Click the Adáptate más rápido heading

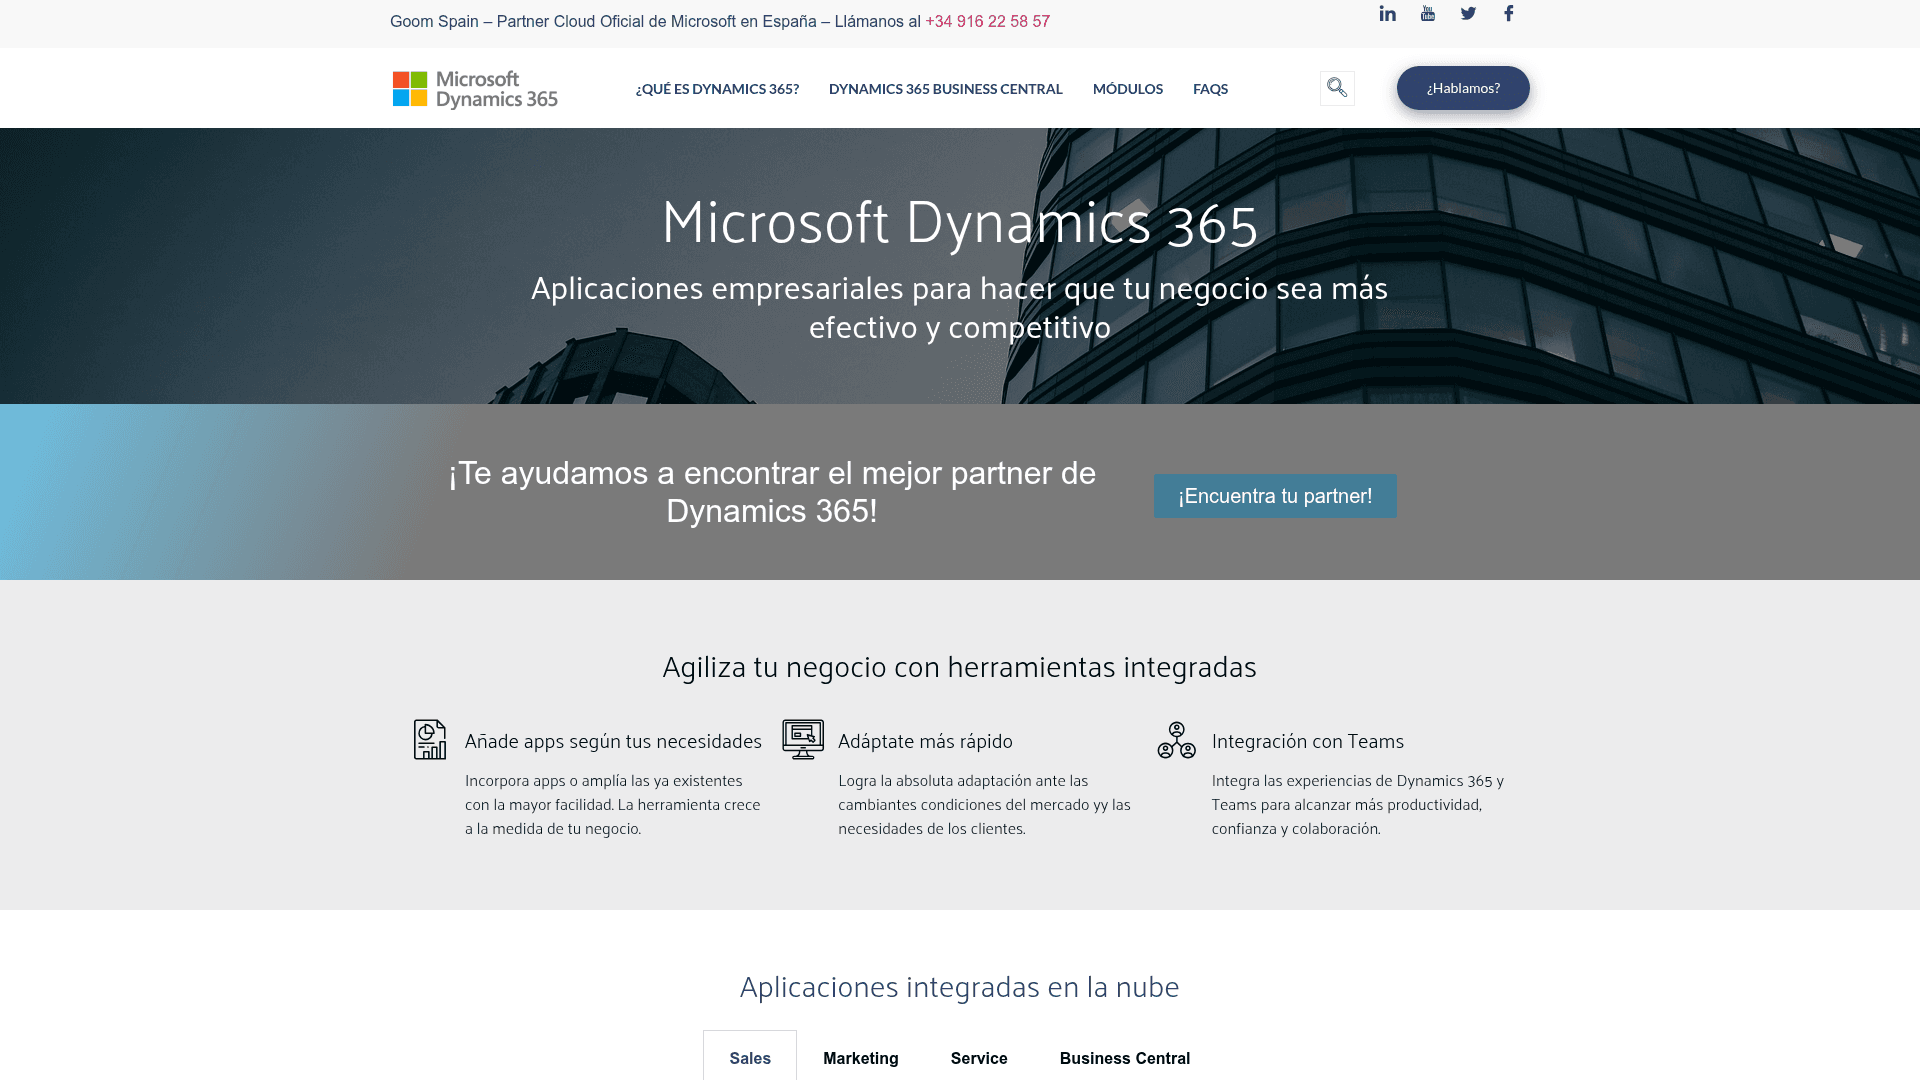coord(925,741)
